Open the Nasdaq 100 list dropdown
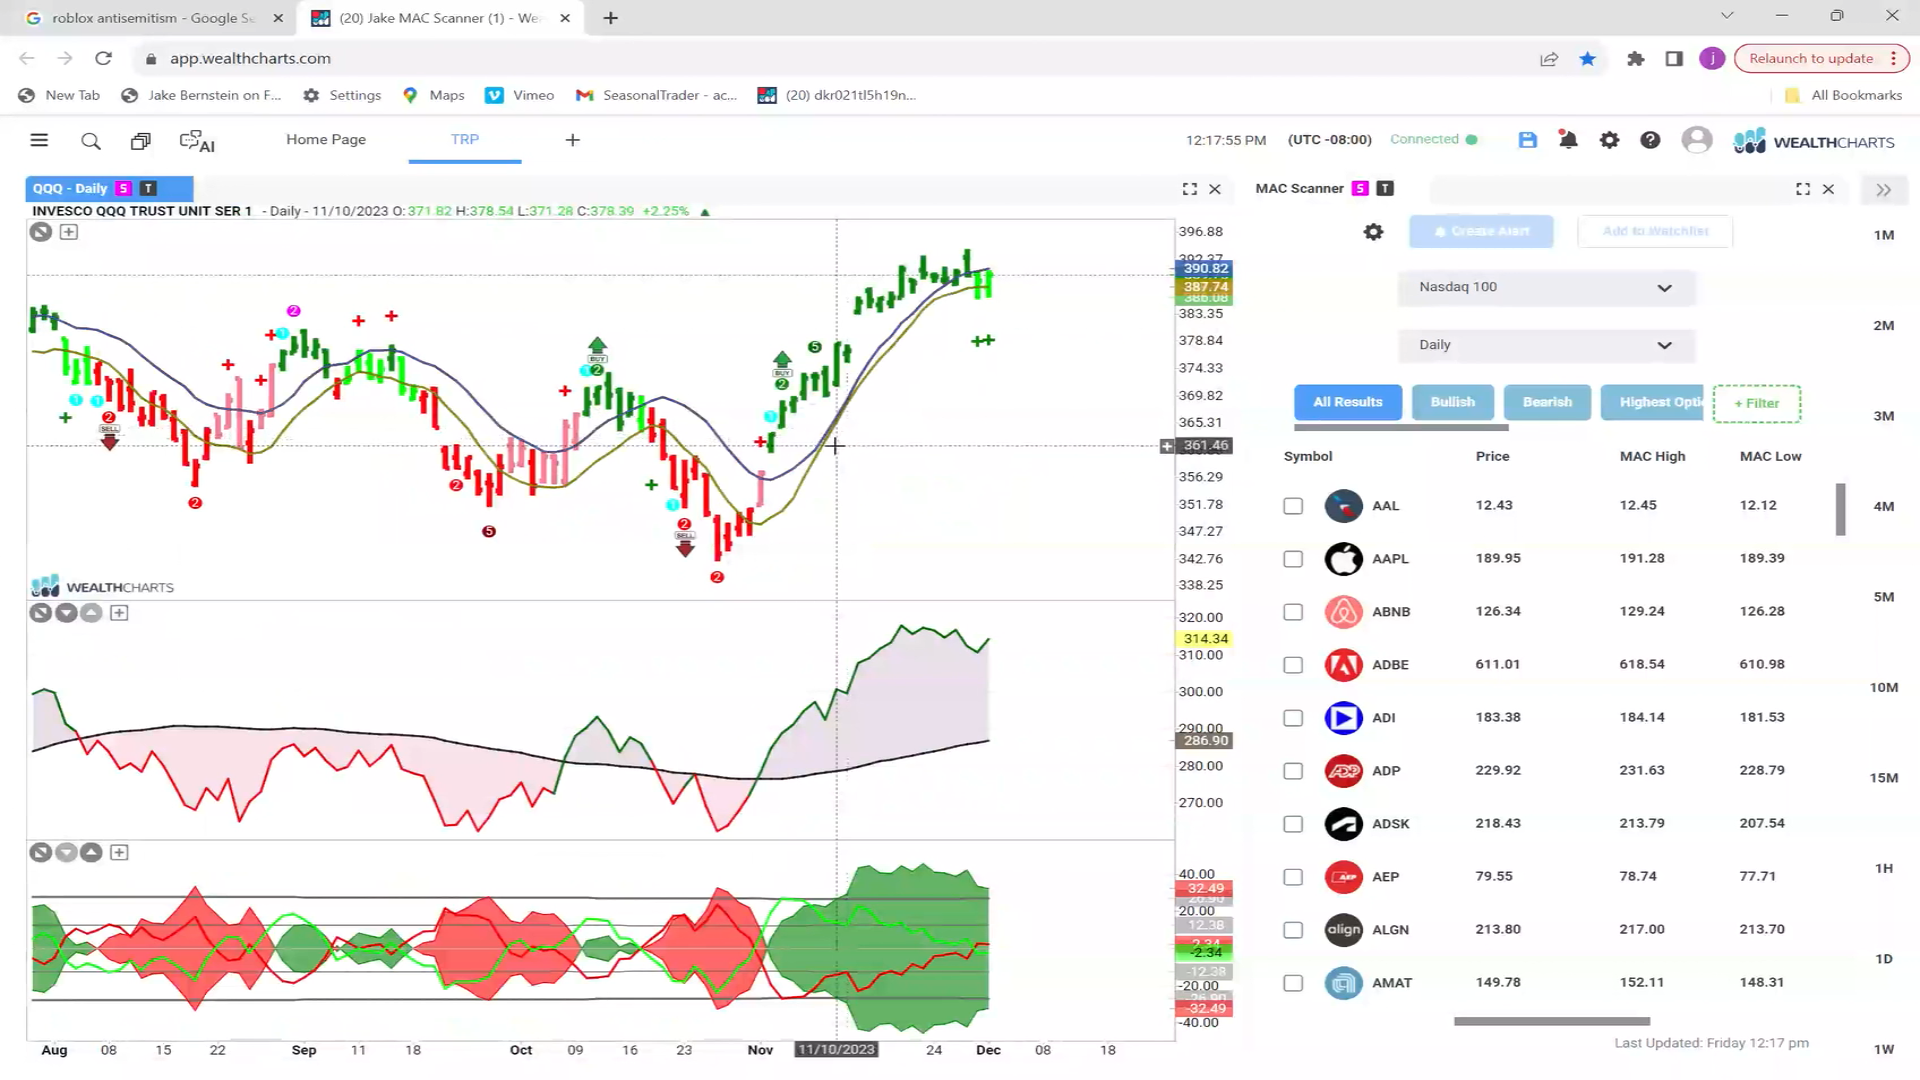 coord(1546,288)
